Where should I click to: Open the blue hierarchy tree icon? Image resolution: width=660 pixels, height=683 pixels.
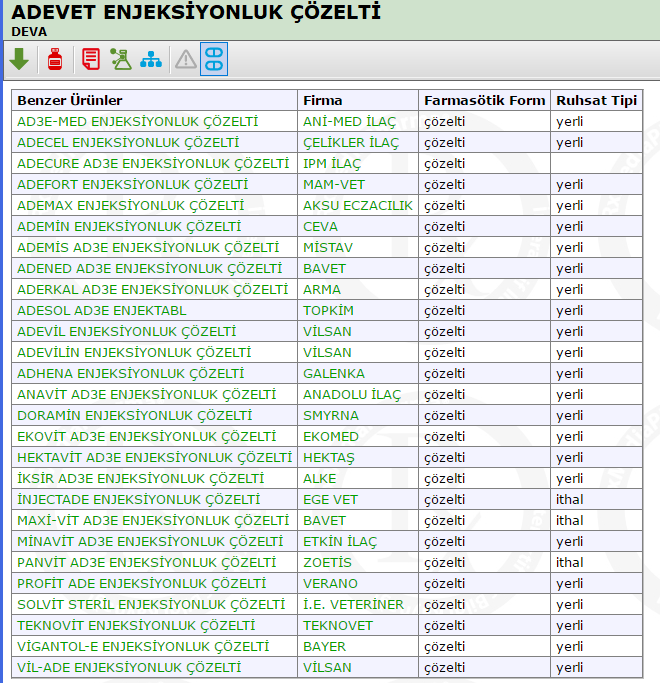coord(151,60)
